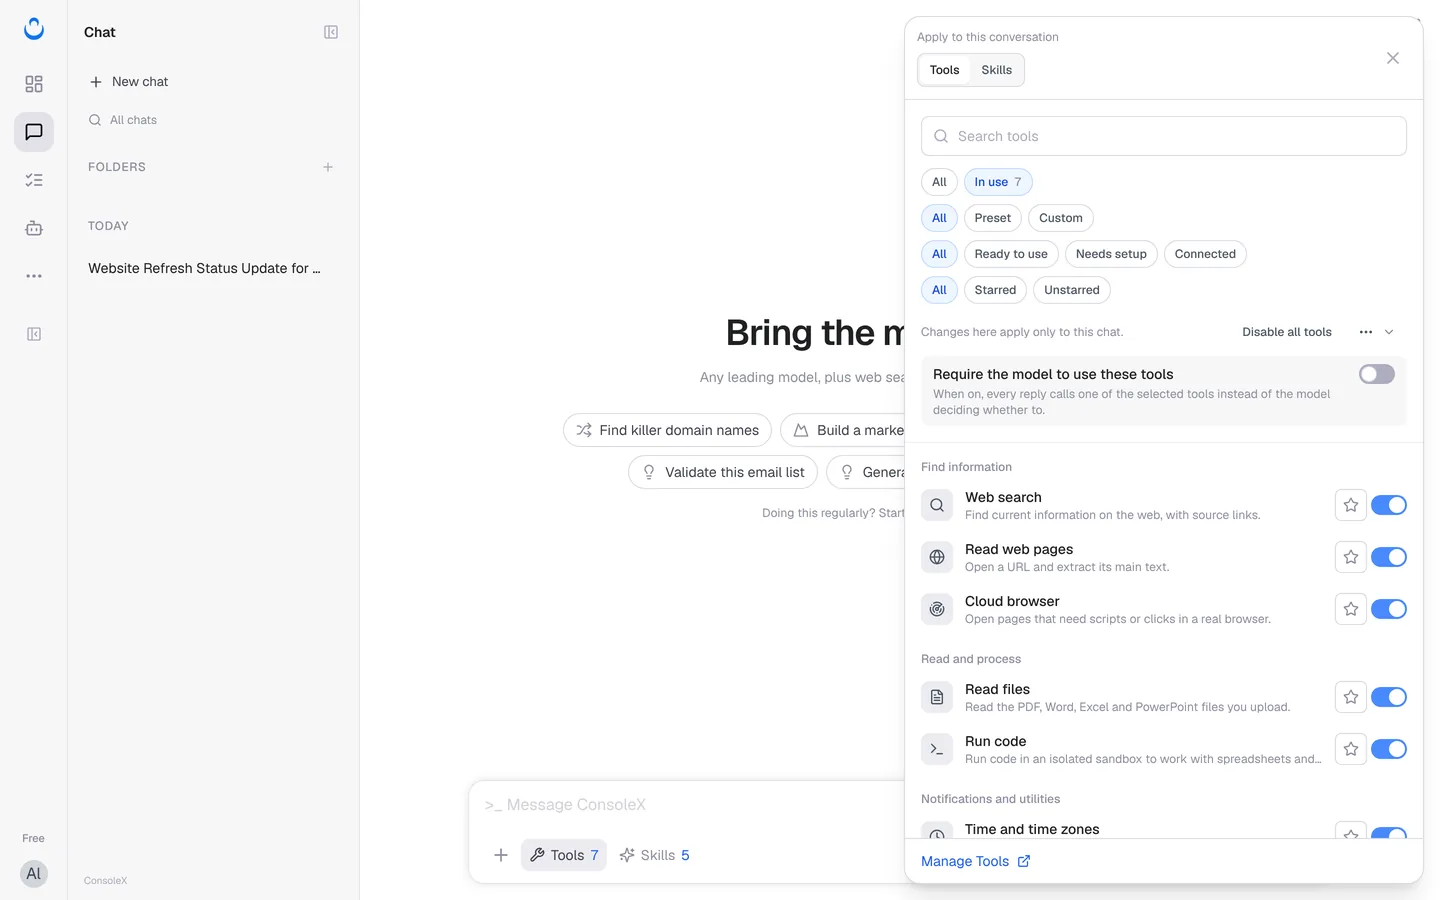Star the Web search tool
This screenshot has width=1440, height=900.
[x=1351, y=505]
